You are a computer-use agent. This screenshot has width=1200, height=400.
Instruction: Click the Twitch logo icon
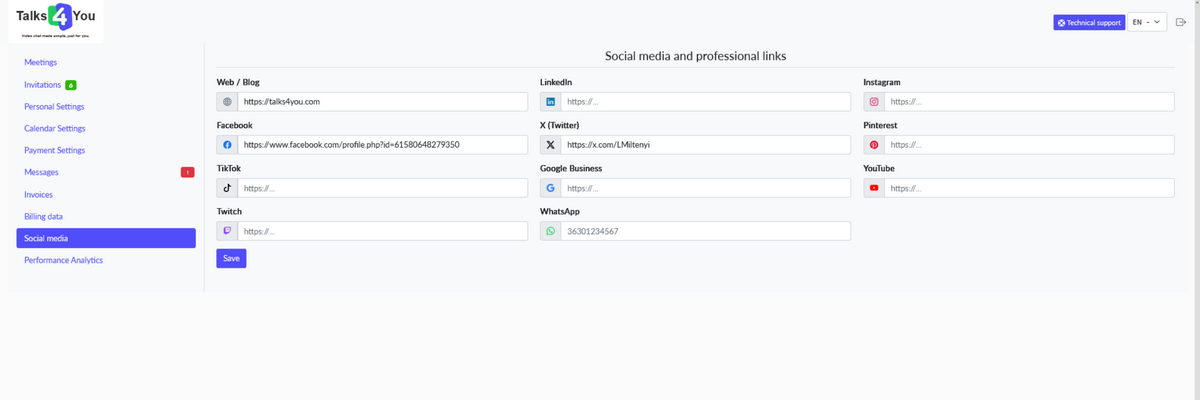227,231
